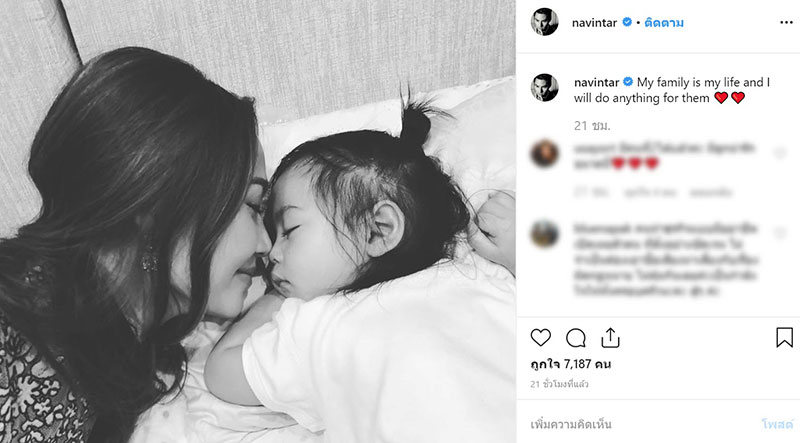Open comments via the speech bubble icon
Image resolution: width=800 pixels, height=443 pixels.
point(576,338)
